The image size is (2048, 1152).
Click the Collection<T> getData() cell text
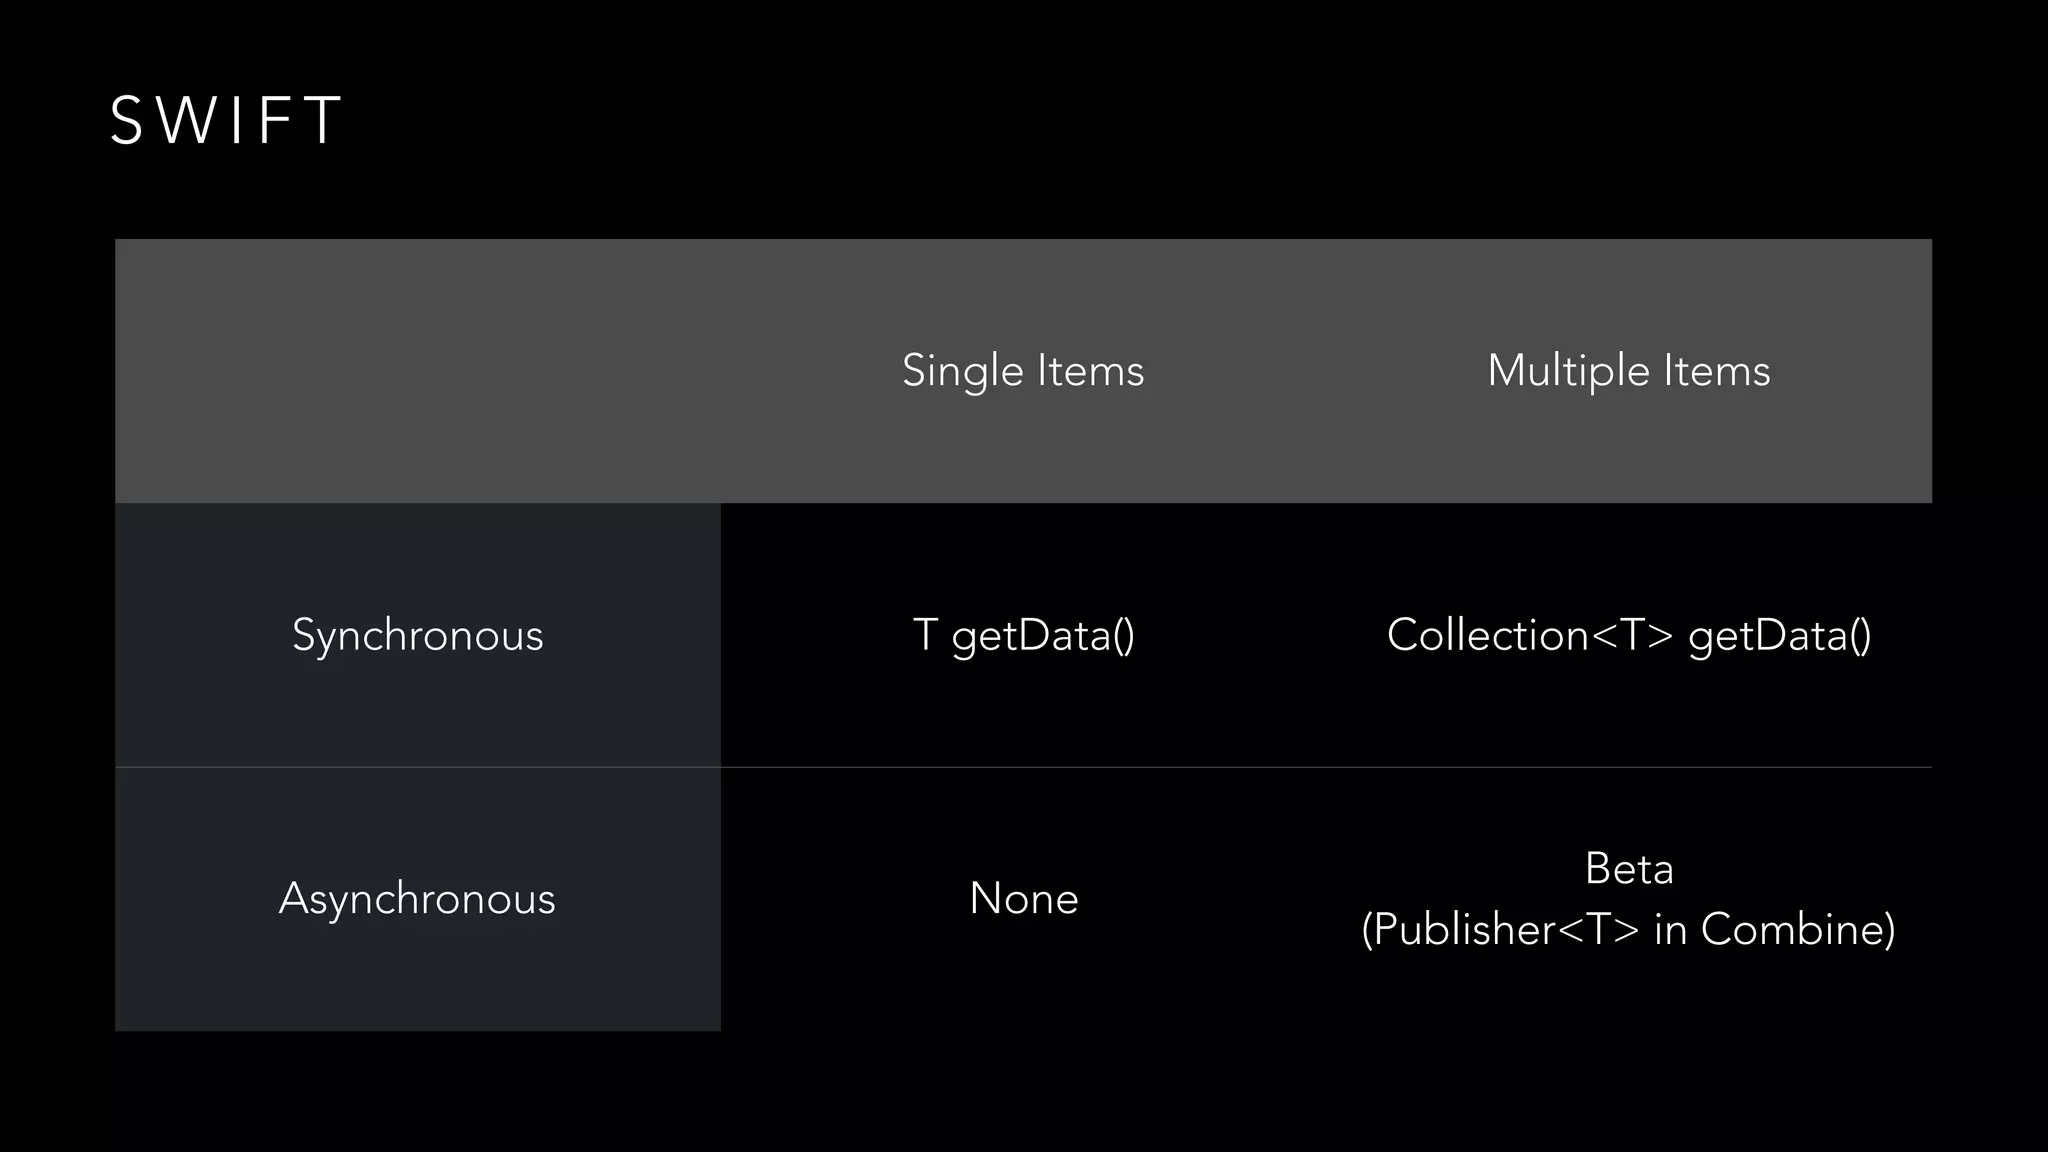[x=1628, y=635]
